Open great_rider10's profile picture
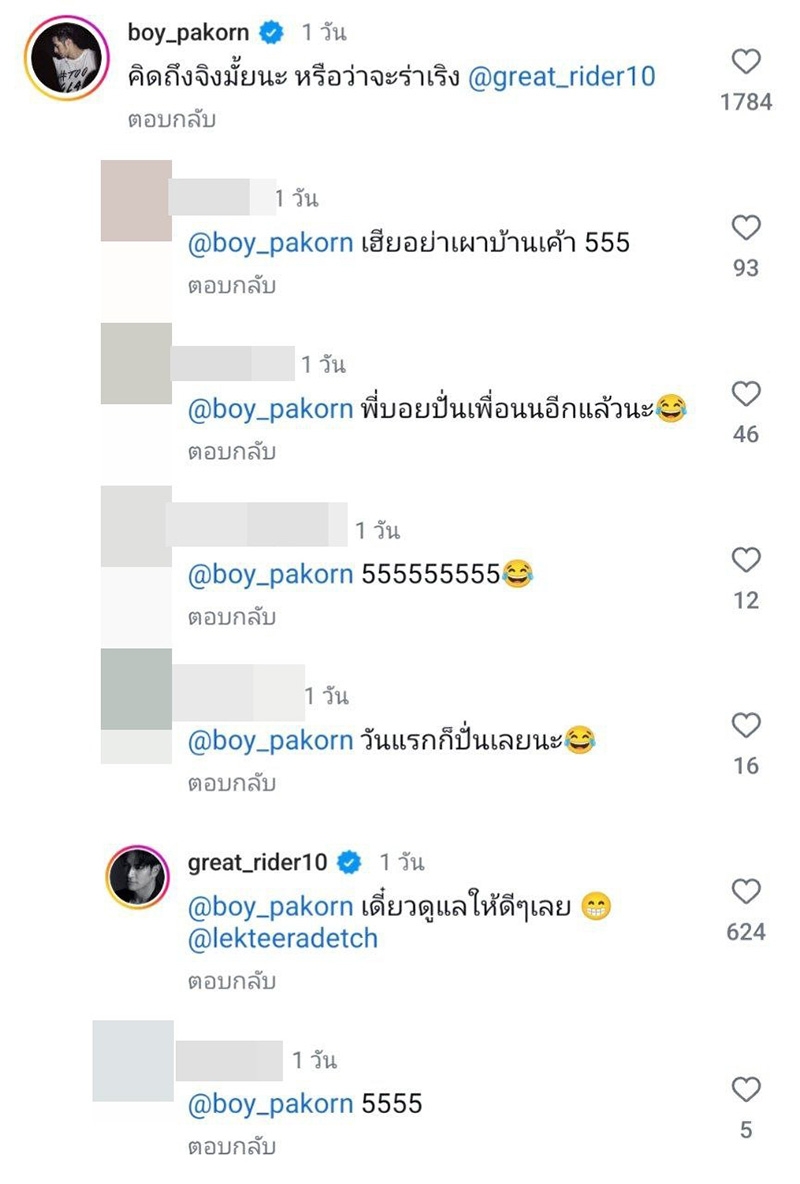Image resolution: width=800 pixels, height=1184 pixels. click(x=137, y=877)
